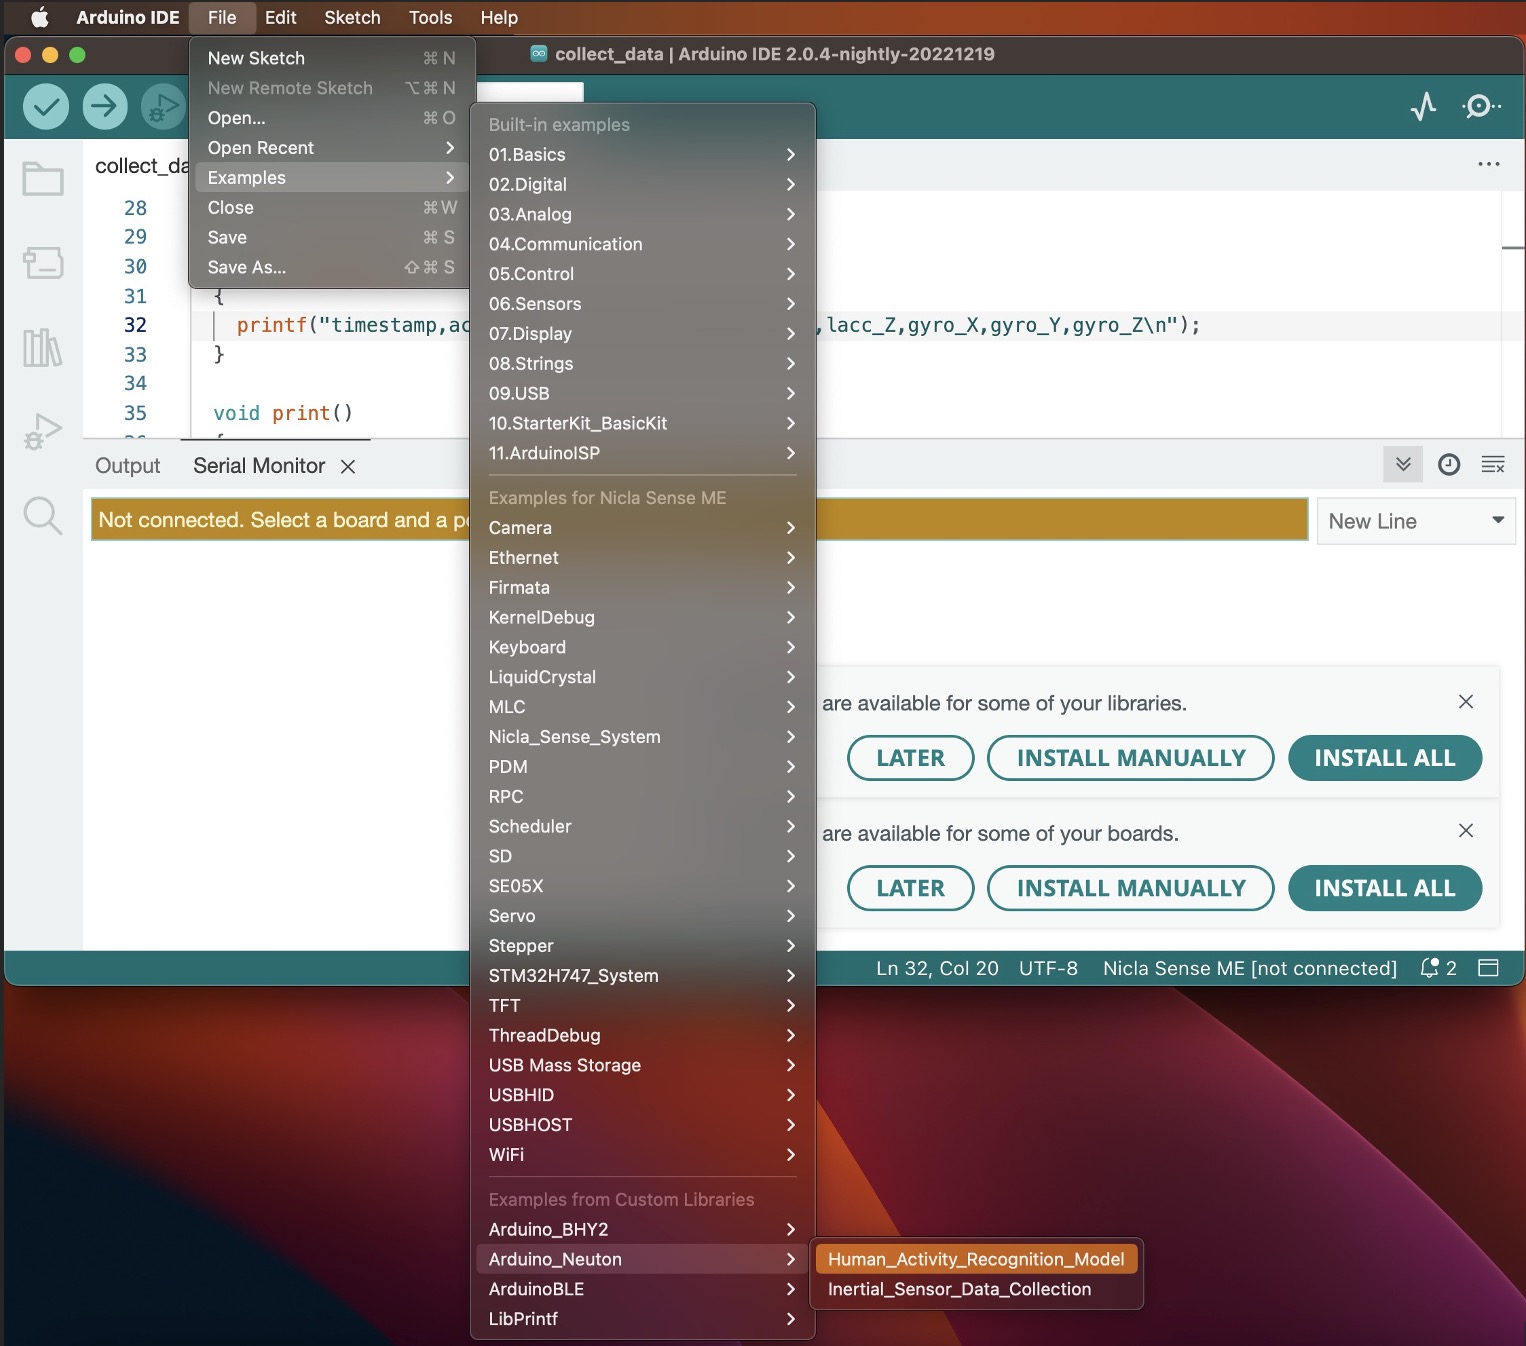Choose Close from the File menu
Viewport: 1526px width, 1346px height.
[x=331, y=208]
